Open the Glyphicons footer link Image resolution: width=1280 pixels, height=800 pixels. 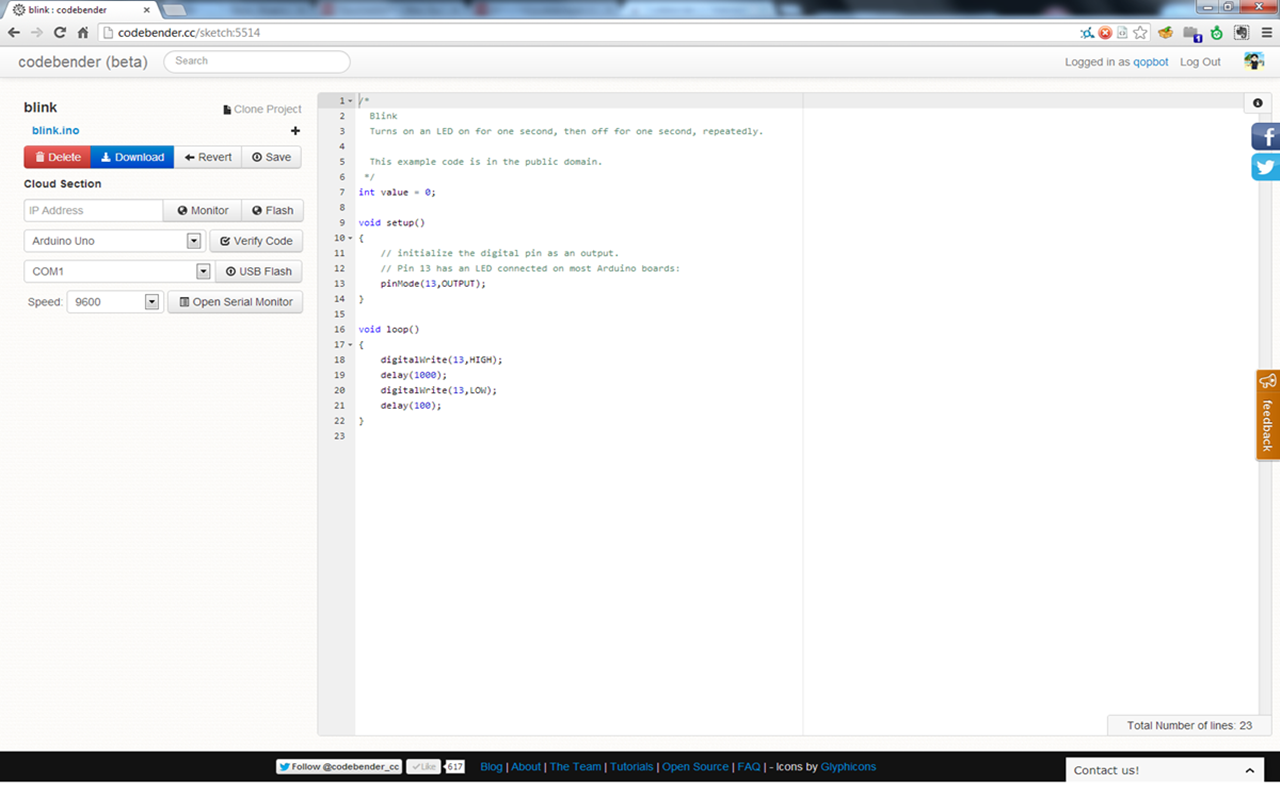click(848, 767)
